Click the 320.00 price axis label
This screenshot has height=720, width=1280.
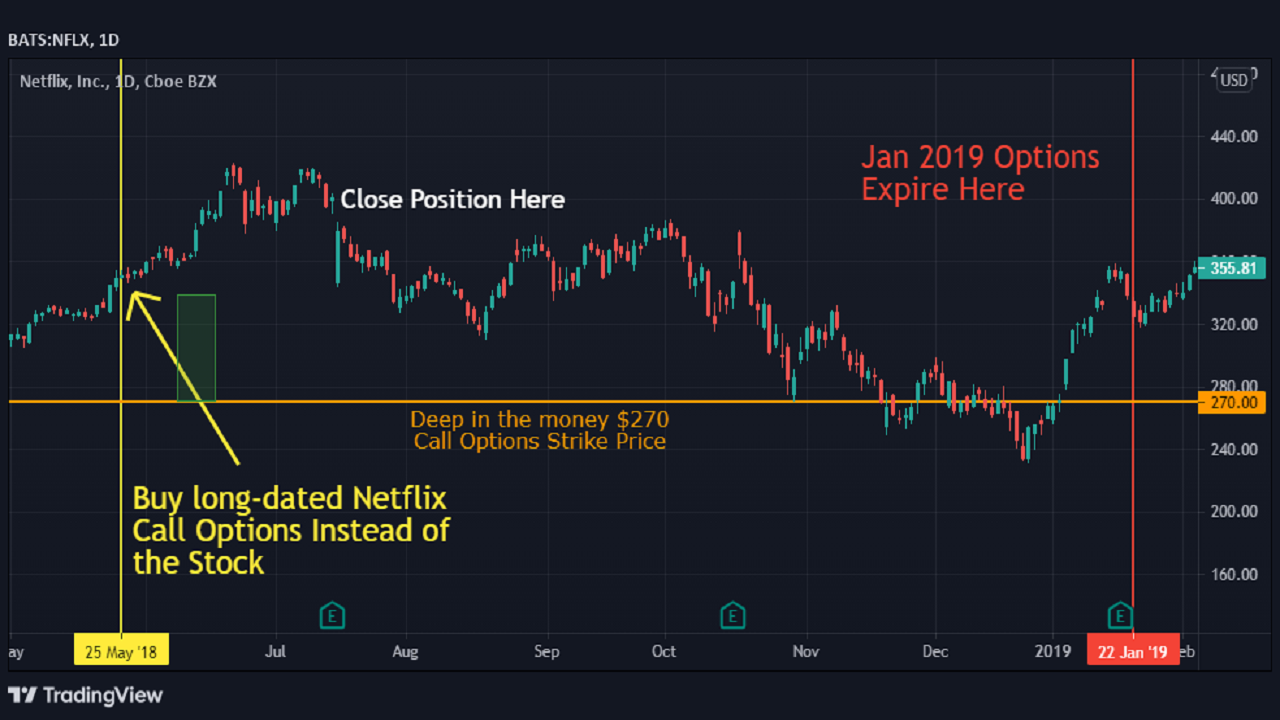[1233, 324]
